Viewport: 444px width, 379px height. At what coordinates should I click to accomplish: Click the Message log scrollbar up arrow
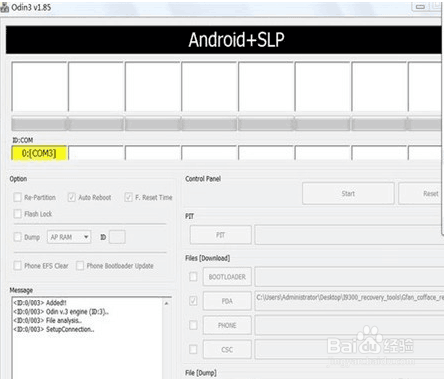pyautogui.click(x=166, y=303)
